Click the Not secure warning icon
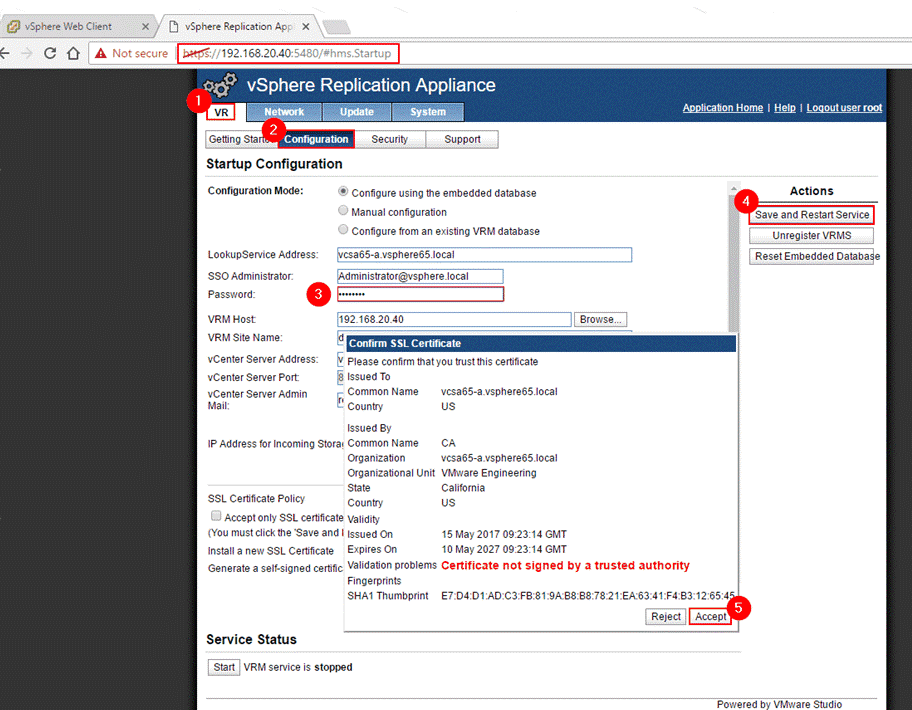Screen dimensions: 912x710 coord(101,53)
